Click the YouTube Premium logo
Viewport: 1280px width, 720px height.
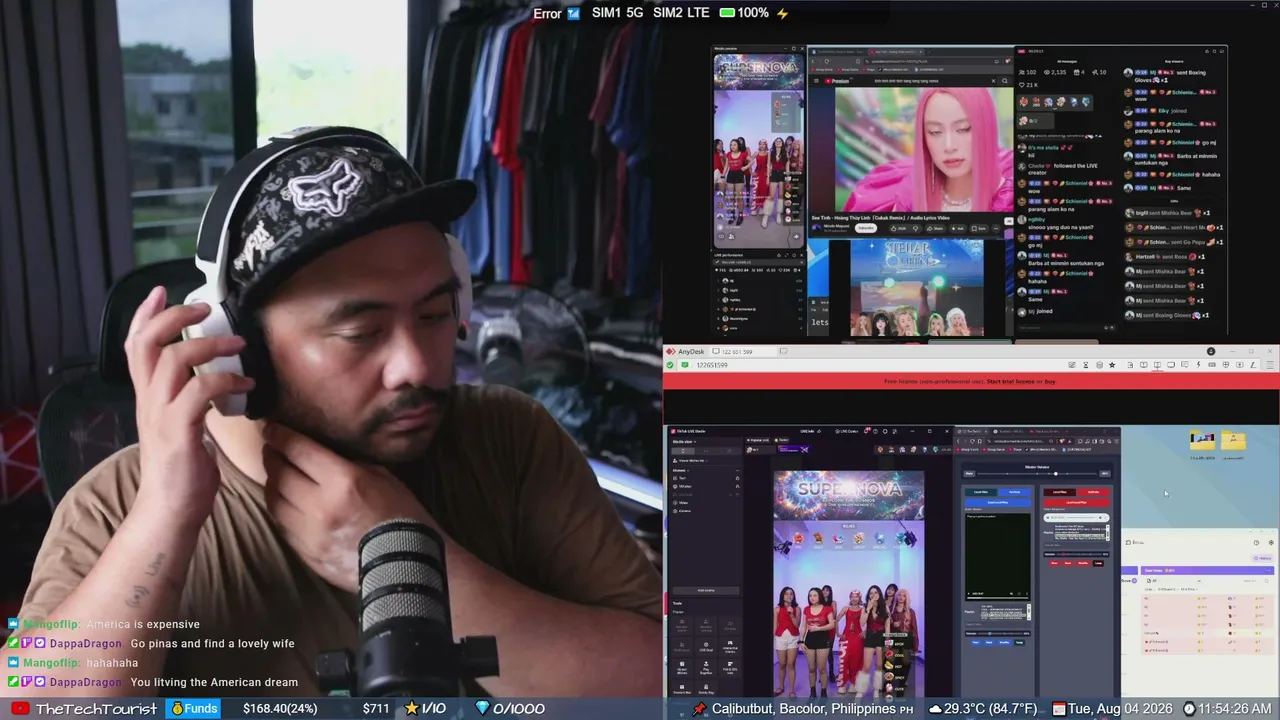[837, 81]
